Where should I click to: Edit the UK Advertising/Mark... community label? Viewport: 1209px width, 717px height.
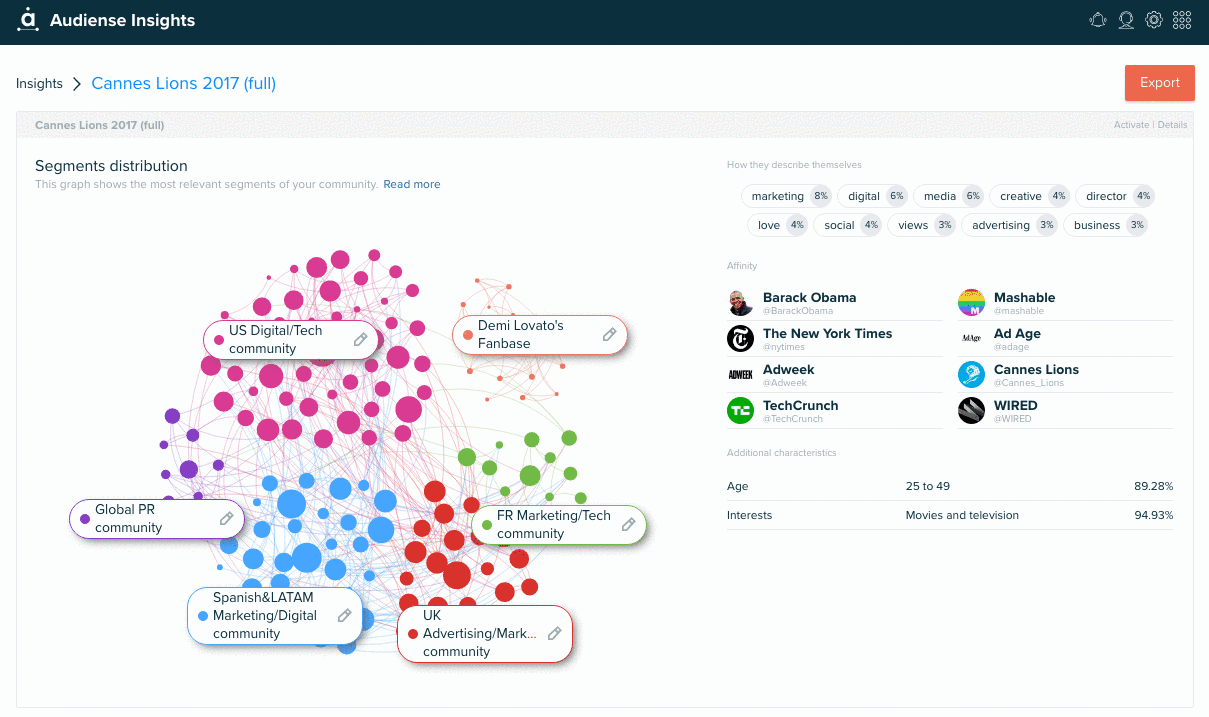(554, 634)
